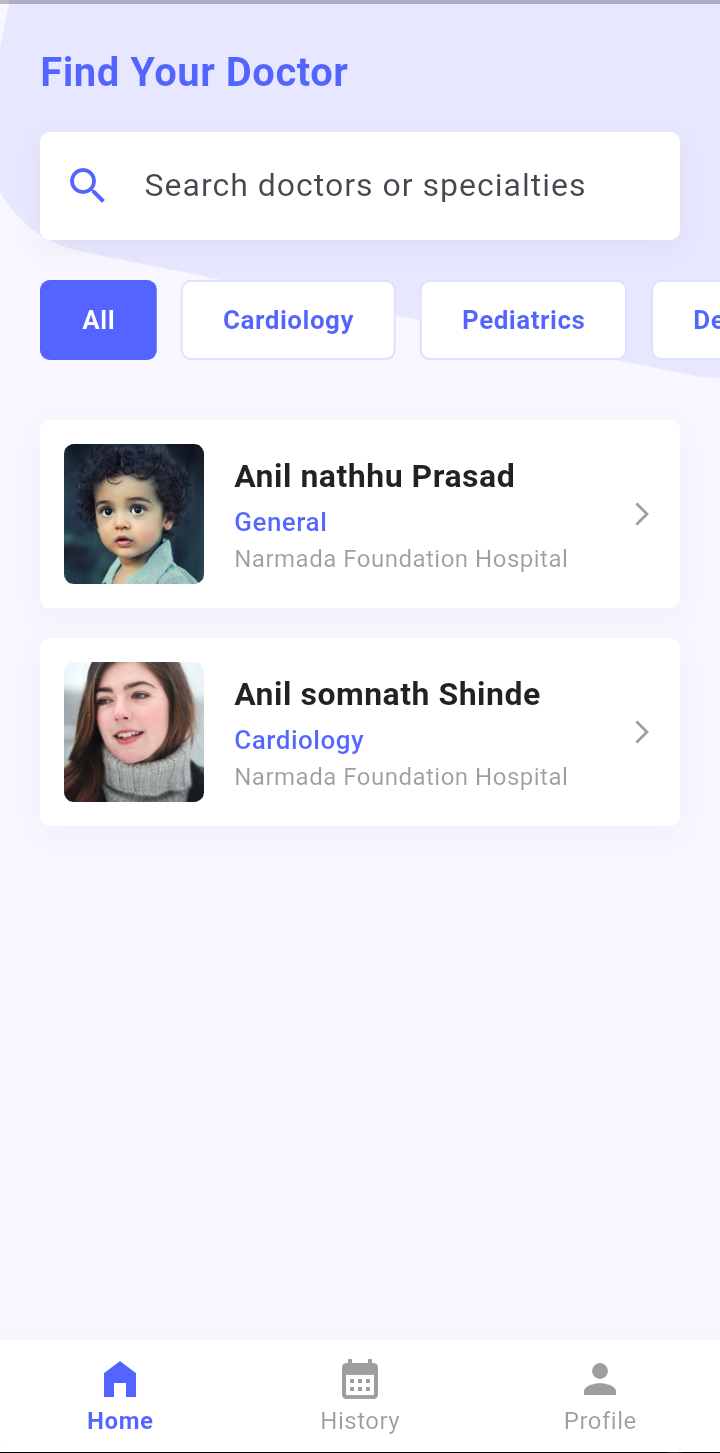Click the doctor name Anil somnath Shinde
Image resolution: width=720 pixels, height=1453 pixels.
(x=387, y=694)
